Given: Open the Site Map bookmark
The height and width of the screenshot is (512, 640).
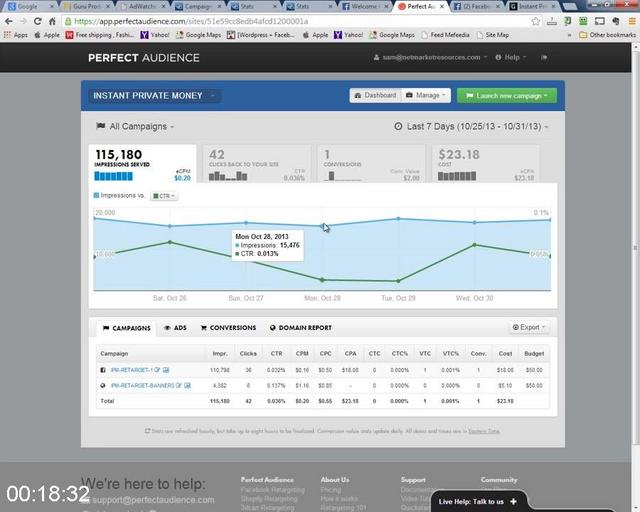Looking at the screenshot, I should click(493, 35).
